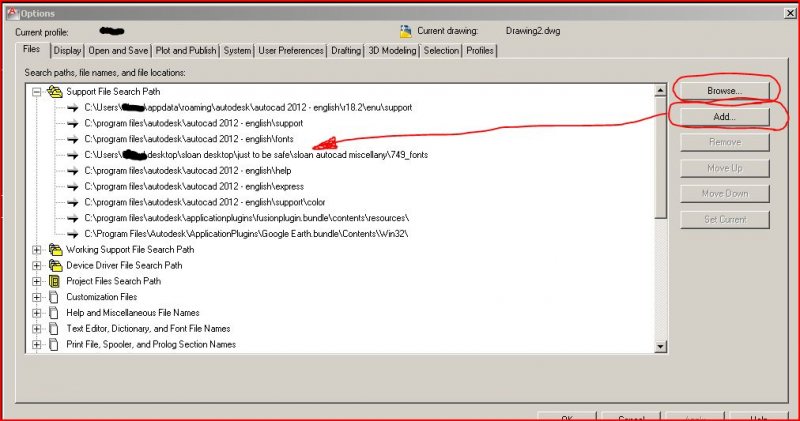The width and height of the screenshot is (800, 421).
Task: Click the scroll up arrow of the paths list
Action: 660,91
